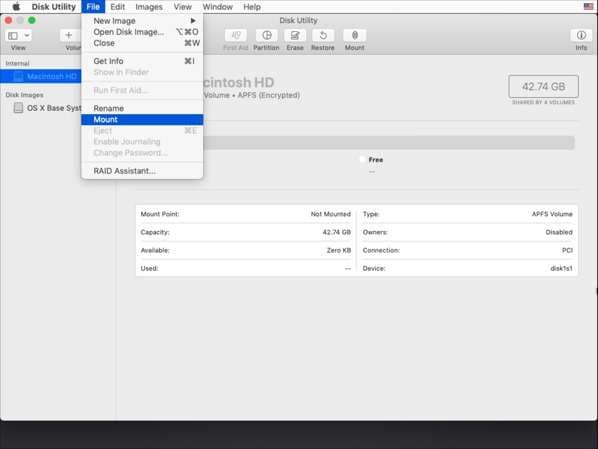This screenshot has width=598, height=449.
Task: Click the Internal sidebar section header
Action: 17,63
